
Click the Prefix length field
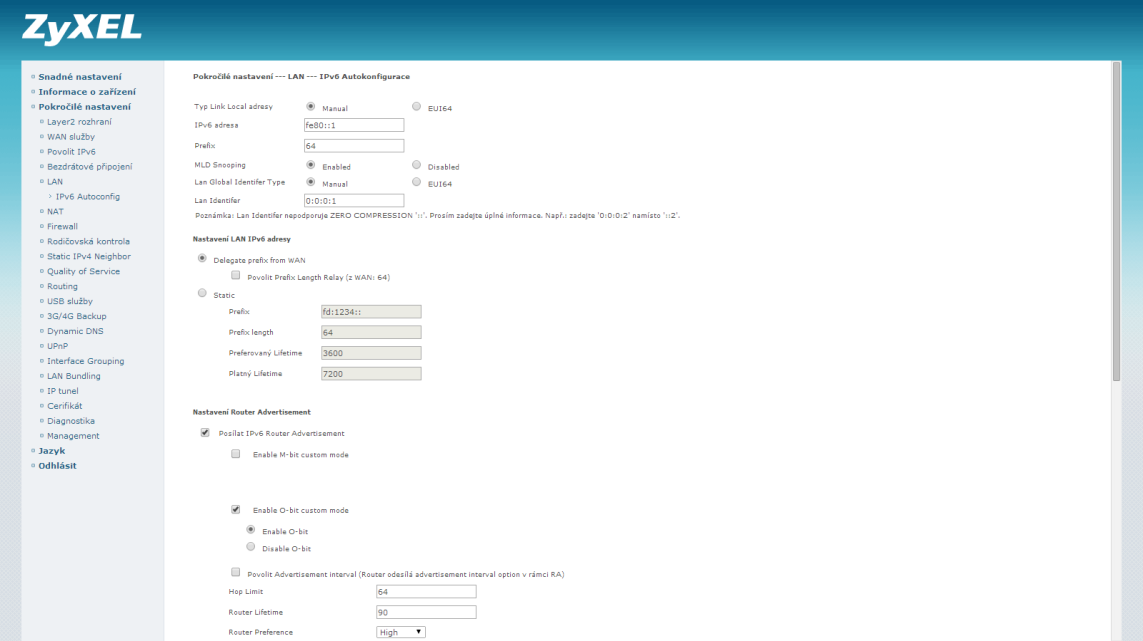(371, 333)
